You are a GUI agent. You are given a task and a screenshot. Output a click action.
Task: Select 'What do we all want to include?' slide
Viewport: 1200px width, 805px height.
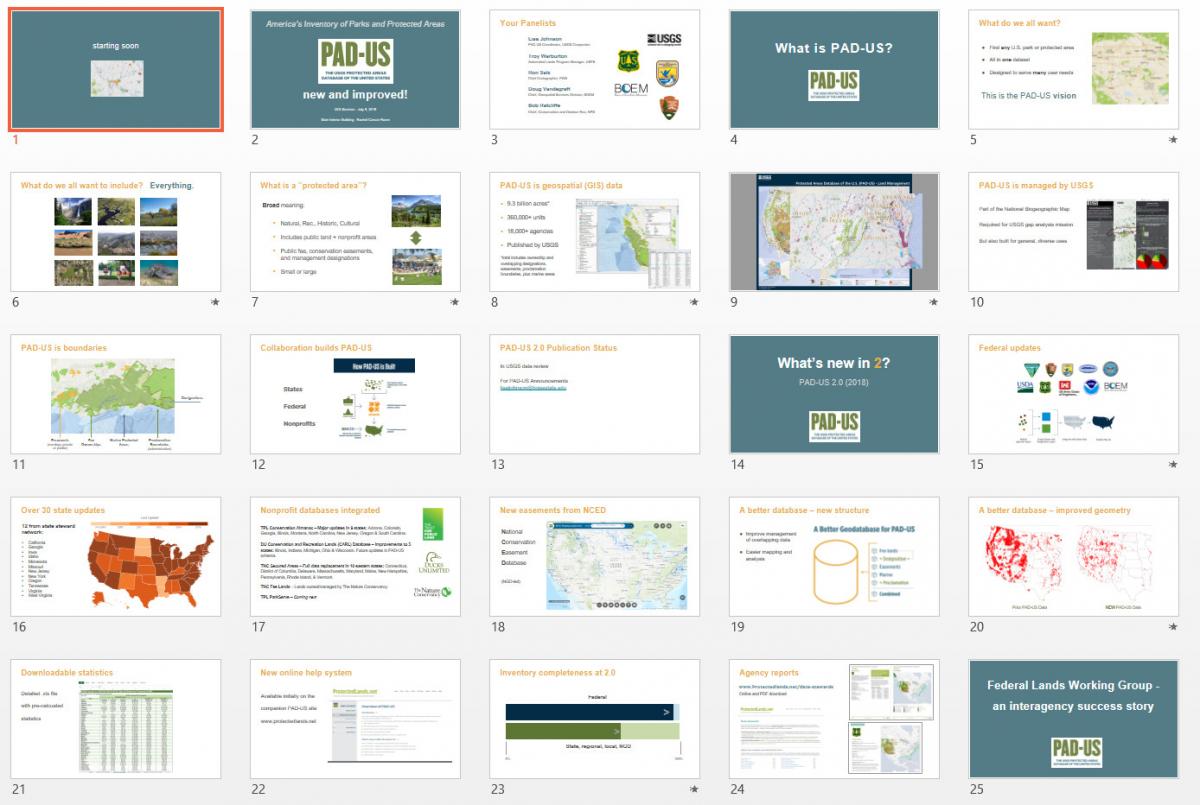point(116,231)
